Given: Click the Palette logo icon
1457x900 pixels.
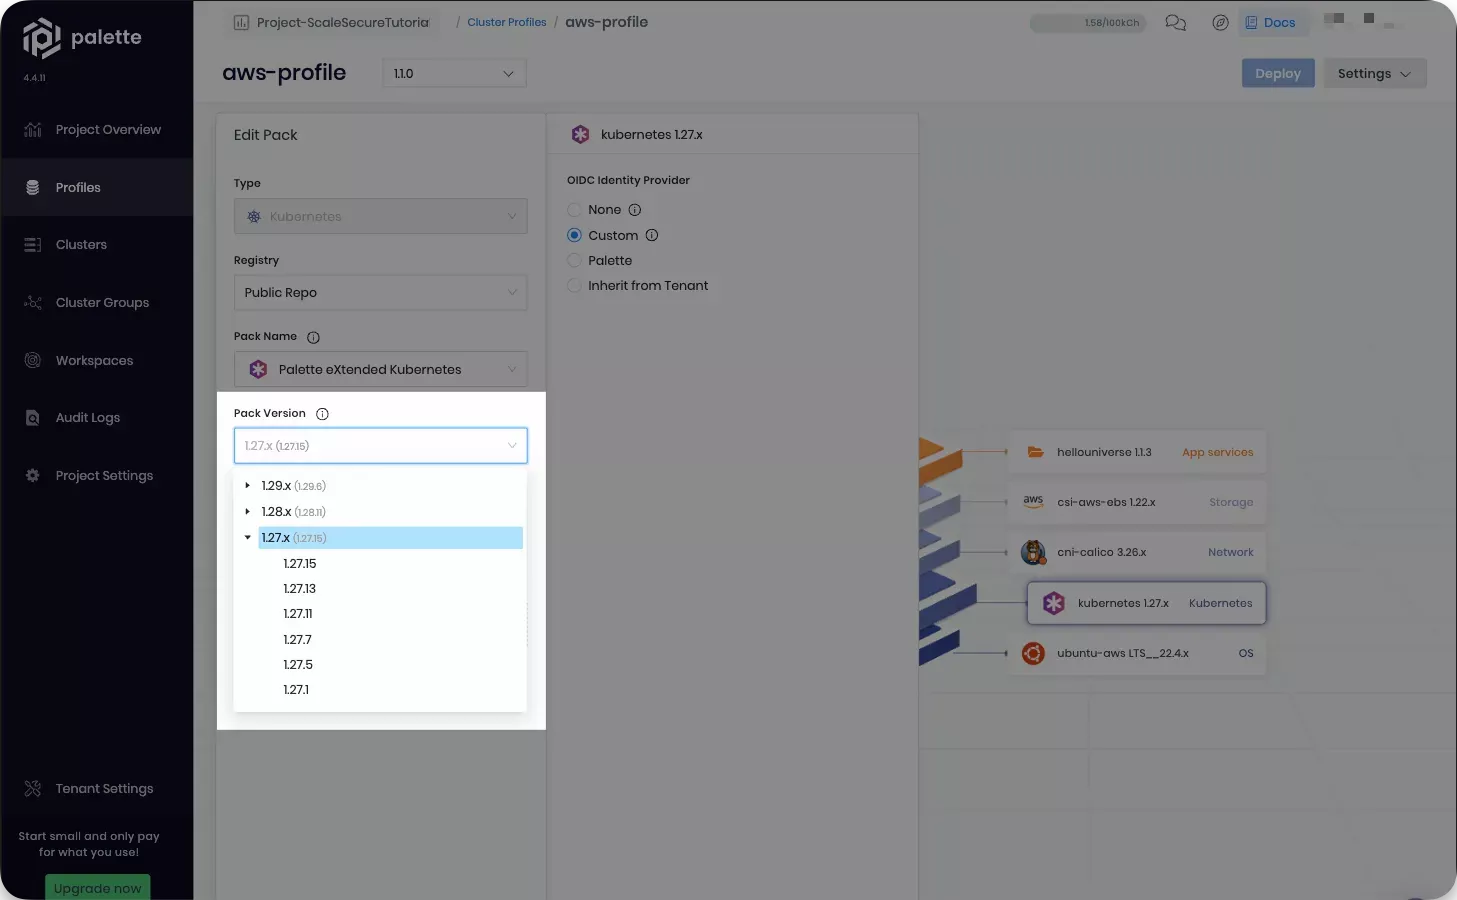Looking at the screenshot, I should point(41,38).
